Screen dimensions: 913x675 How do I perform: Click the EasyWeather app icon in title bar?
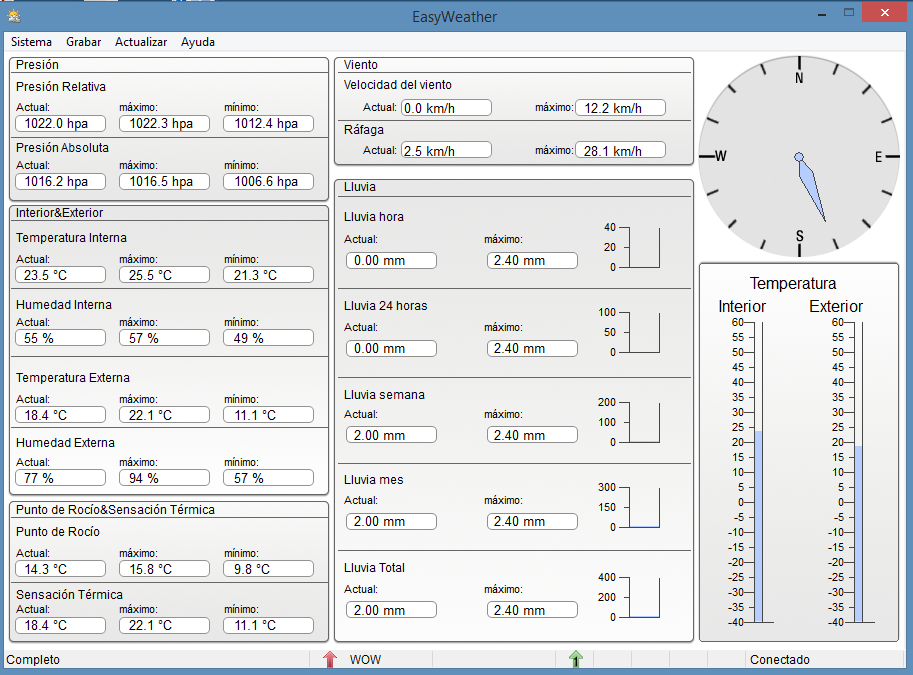pyautogui.click(x=13, y=15)
